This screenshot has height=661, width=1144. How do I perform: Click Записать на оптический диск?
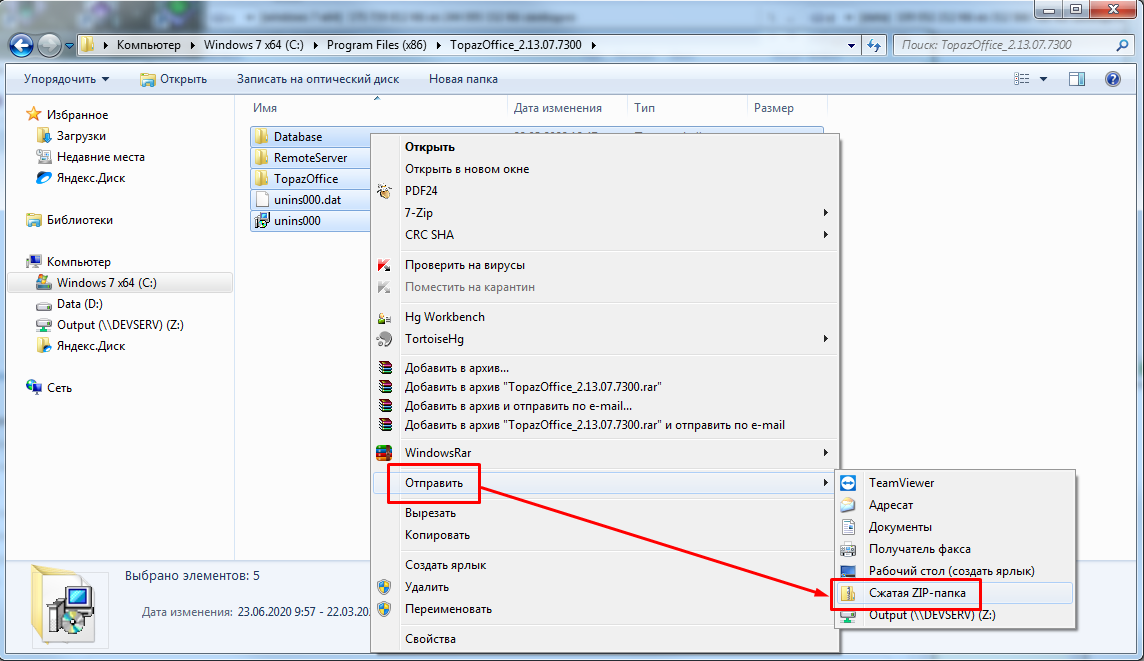click(318, 79)
